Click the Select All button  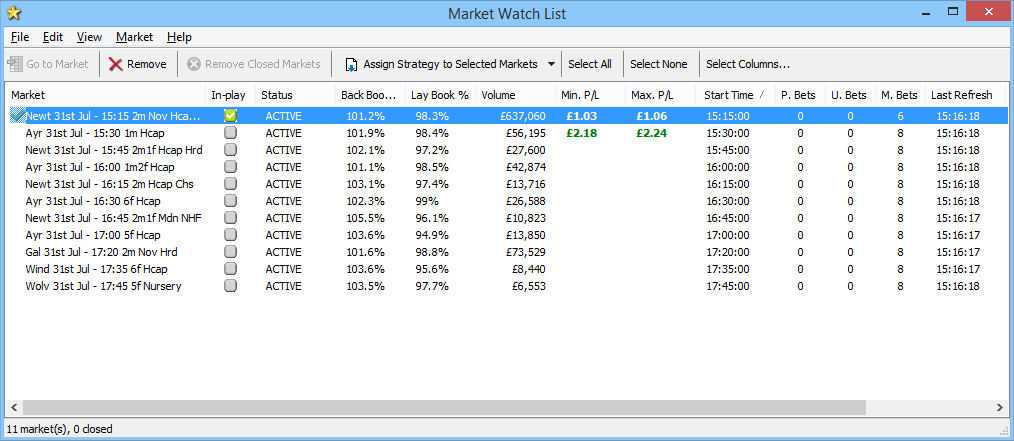pyautogui.click(x=589, y=64)
